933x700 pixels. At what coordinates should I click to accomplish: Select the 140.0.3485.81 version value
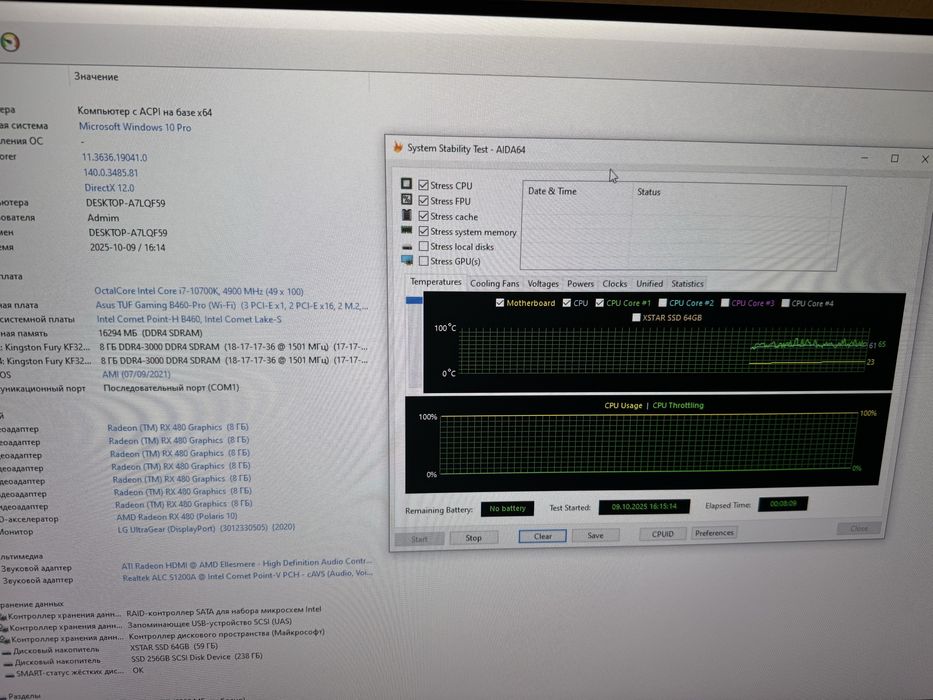111,173
